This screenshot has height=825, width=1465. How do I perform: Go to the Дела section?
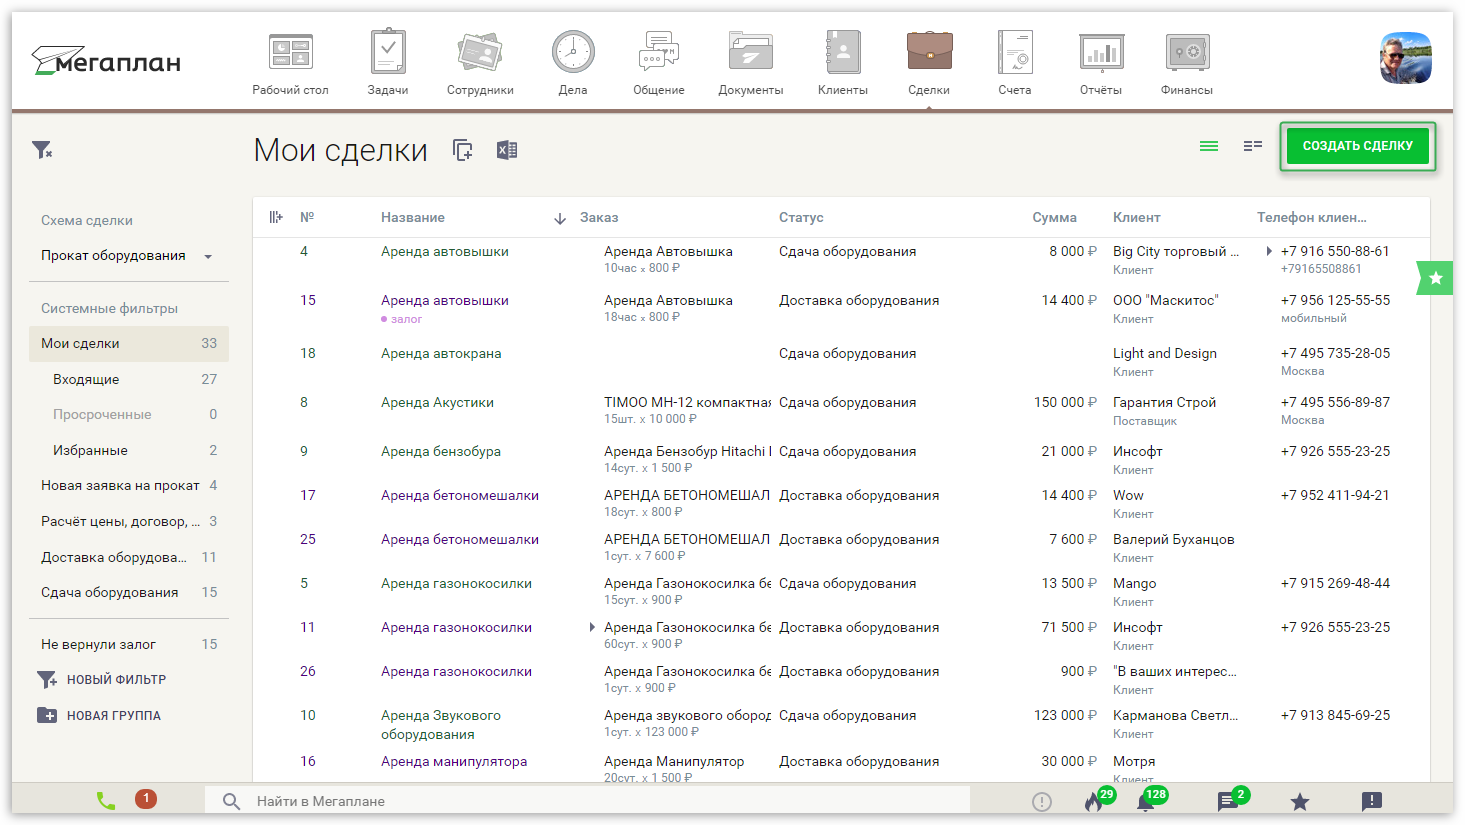[573, 64]
